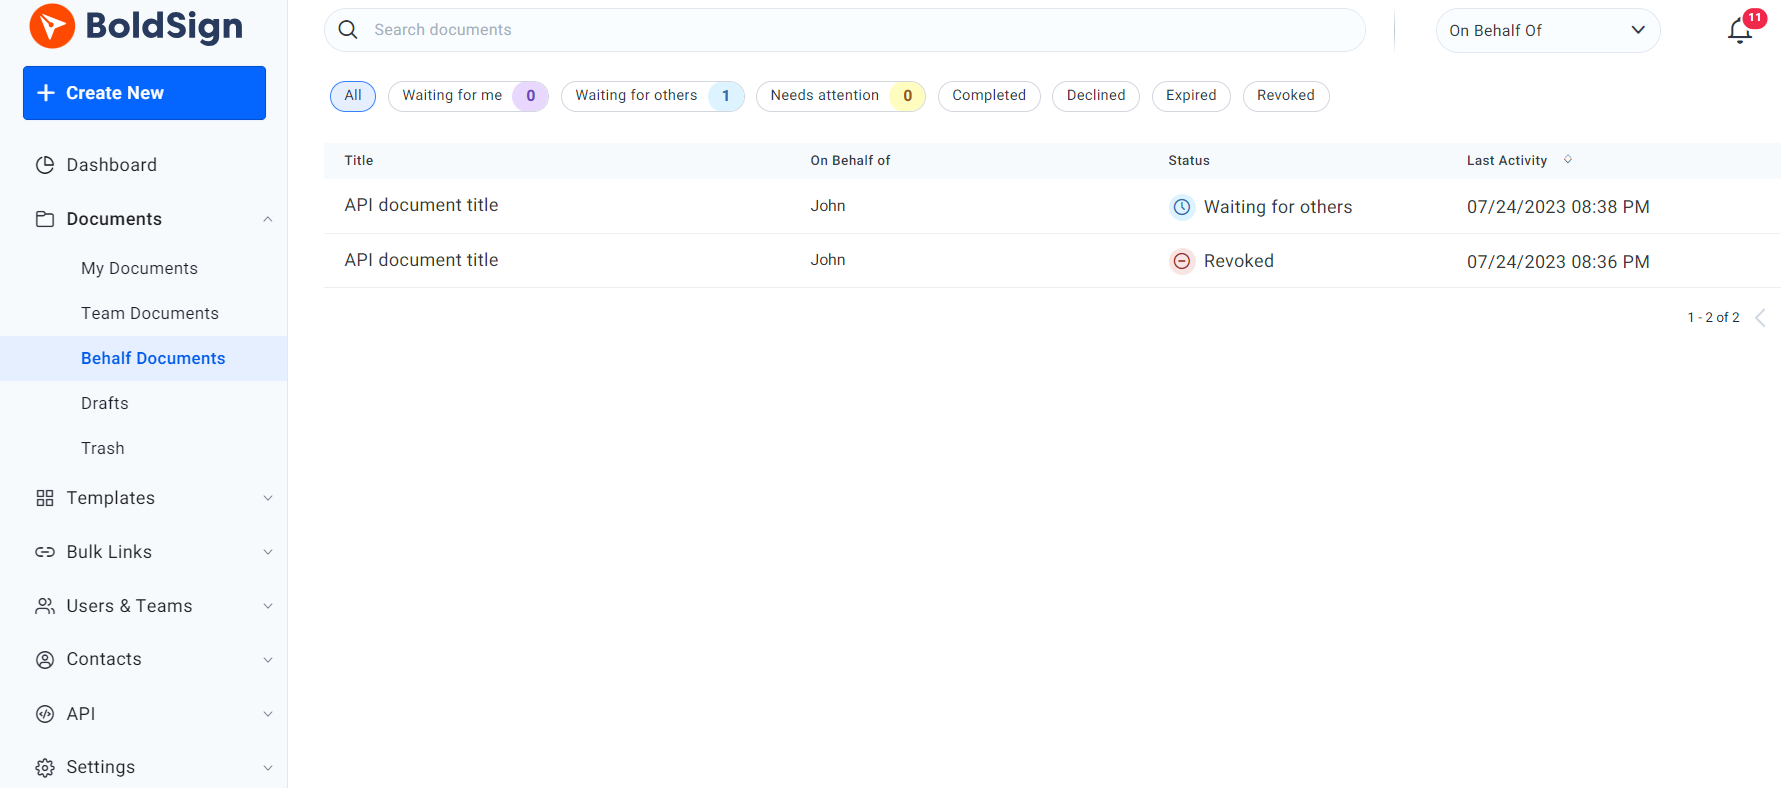The height and width of the screenshot is (788, 1781).
Task: Click the Create New button
Action: tap(144, 93)
